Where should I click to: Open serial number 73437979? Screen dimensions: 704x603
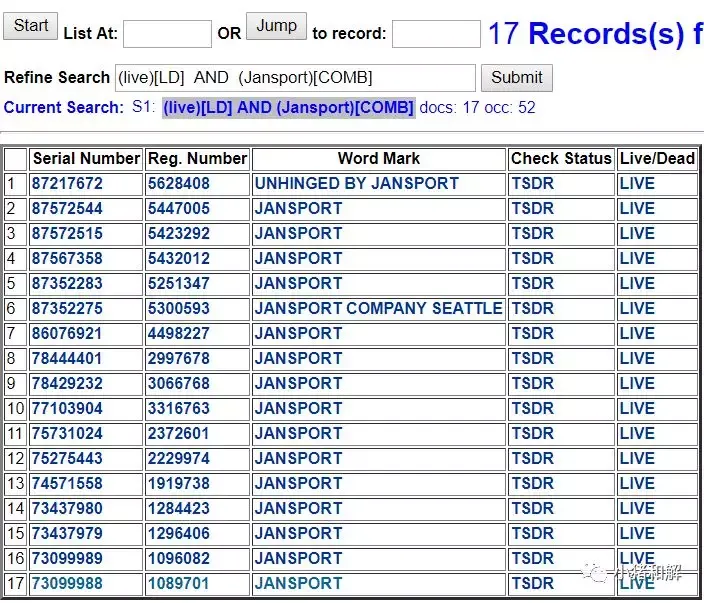[67, 533]
